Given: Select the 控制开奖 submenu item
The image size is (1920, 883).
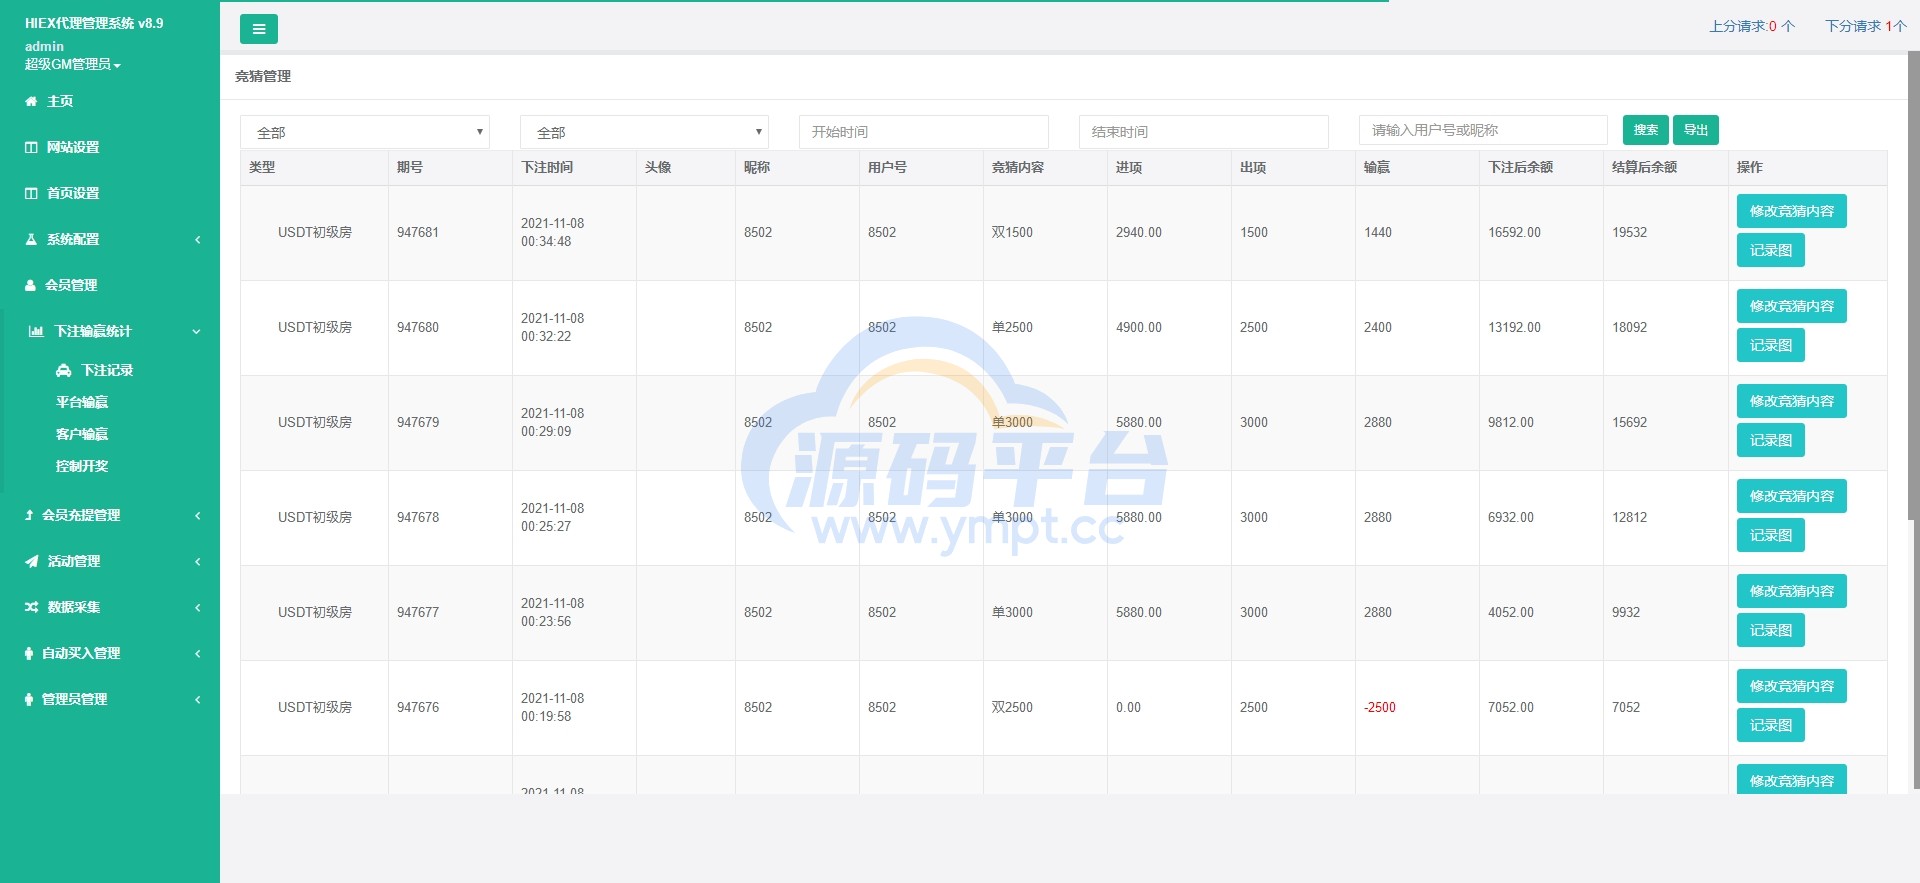Looking at the screenshot, I should point(82,466).
